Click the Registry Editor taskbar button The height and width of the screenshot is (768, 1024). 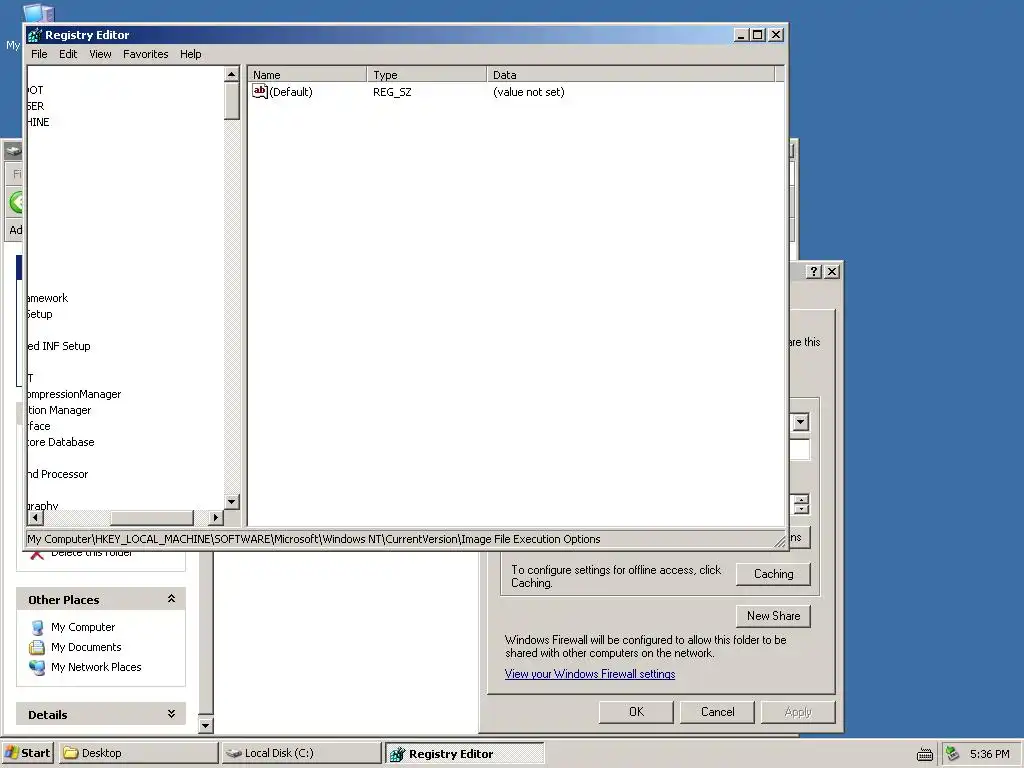pyautogui.click(x=464, y=753)
